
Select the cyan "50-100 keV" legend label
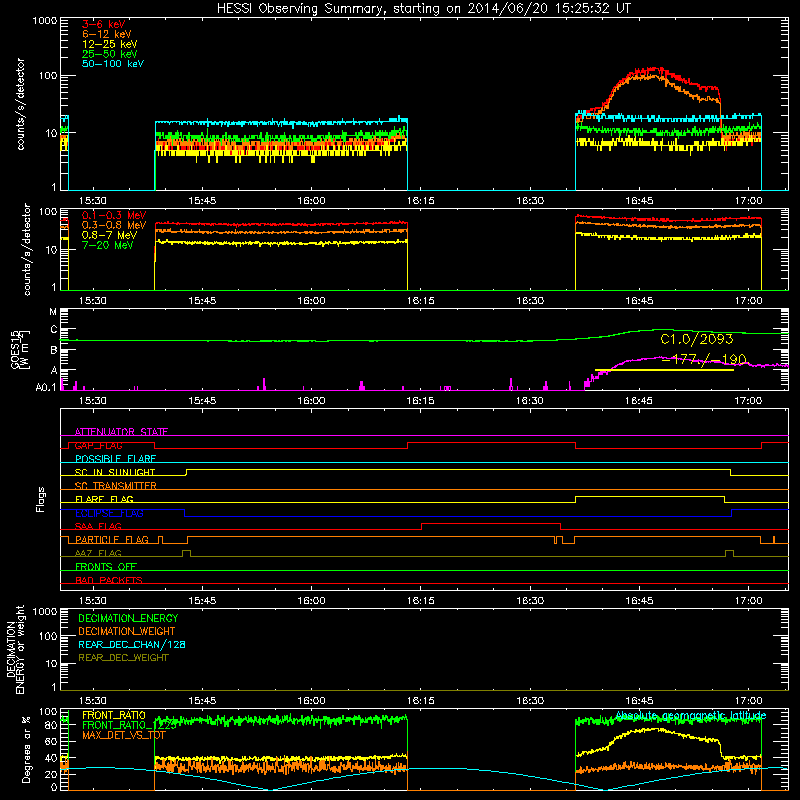(113, 64)
